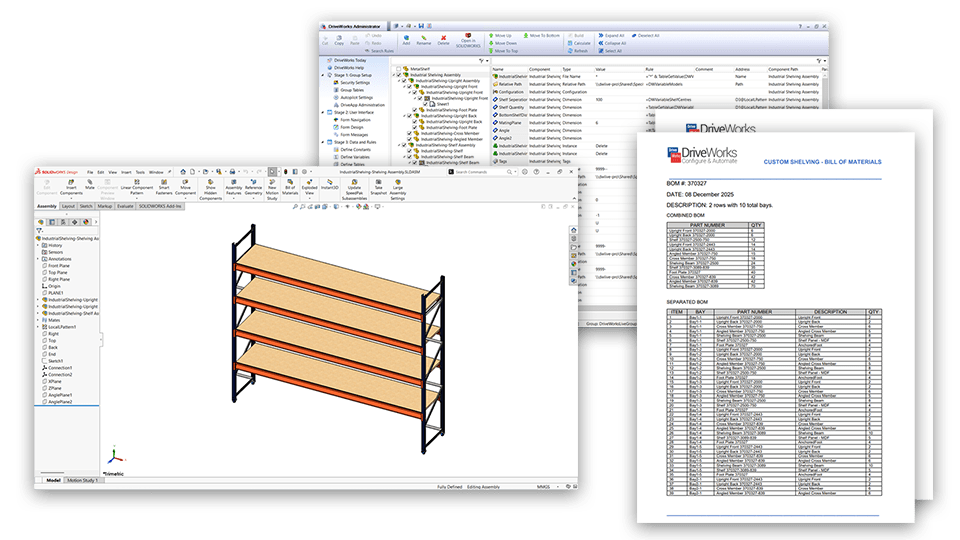Uncheck the Industrial Shelving Assembly checkbox

click(x=398, y=75)
